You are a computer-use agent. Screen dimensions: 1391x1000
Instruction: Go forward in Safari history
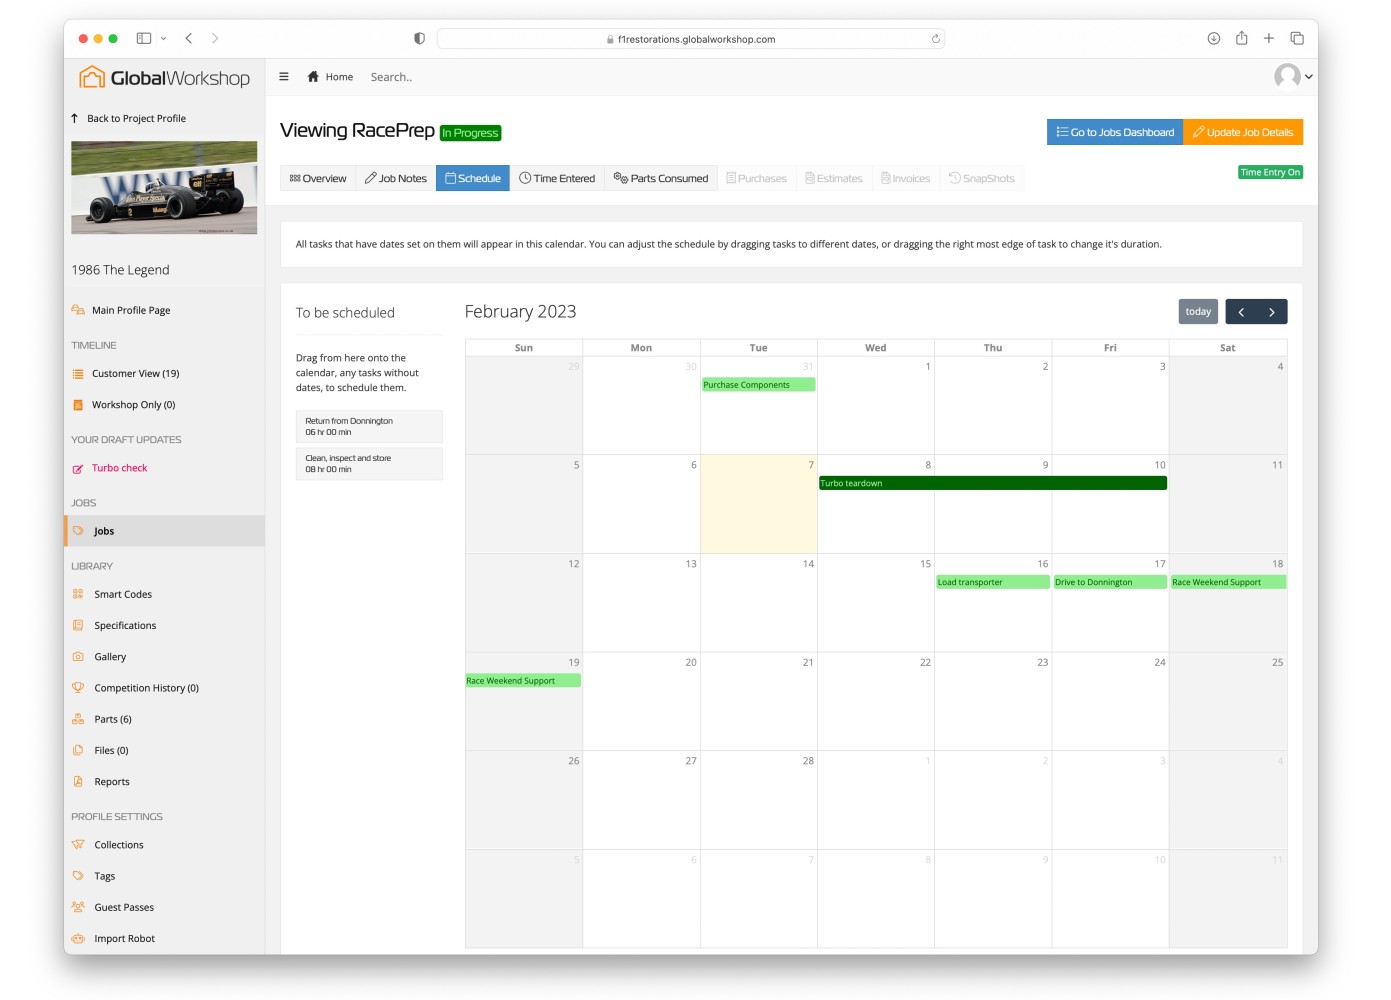214,38
